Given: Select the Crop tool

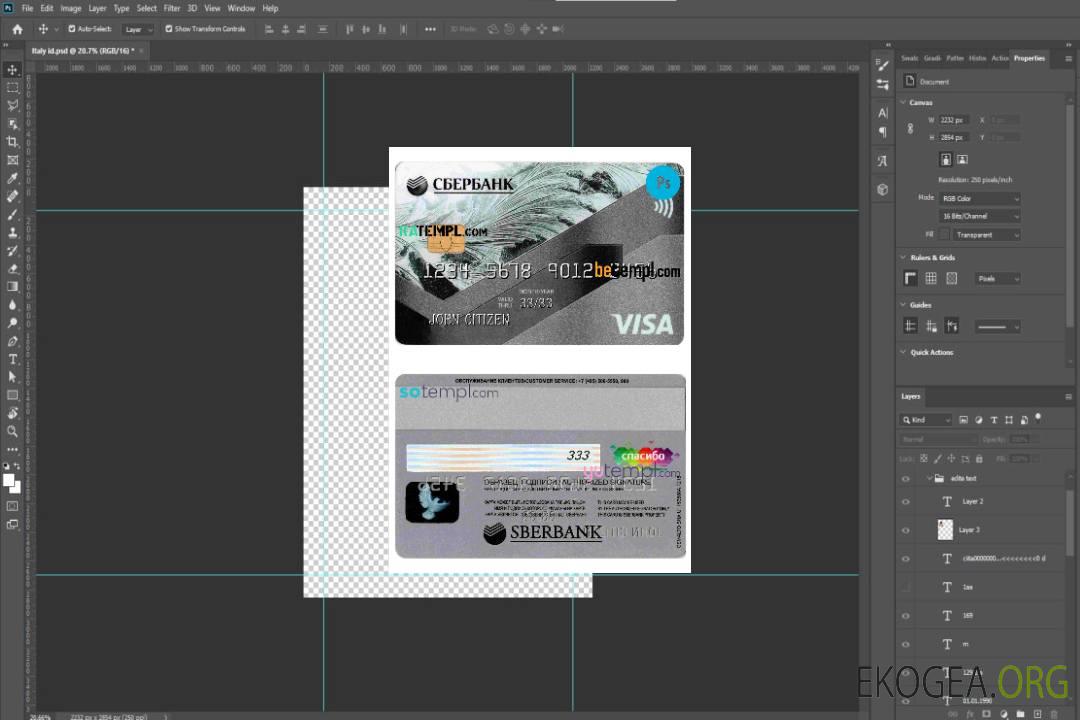Looking at the screenshot, I should click(x=12, y=142).
